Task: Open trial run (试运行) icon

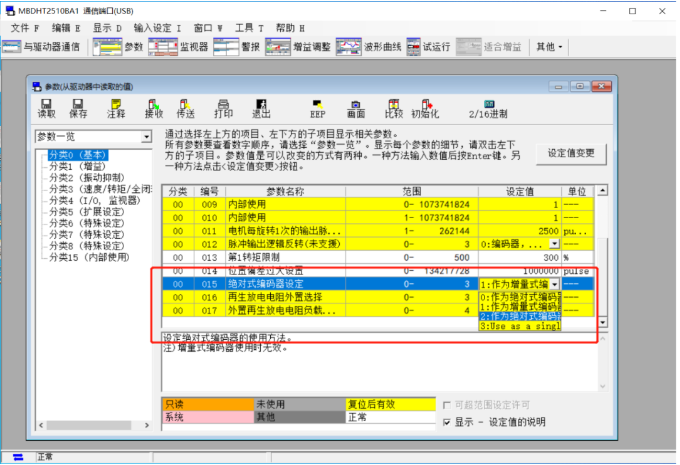Action: 413,47
